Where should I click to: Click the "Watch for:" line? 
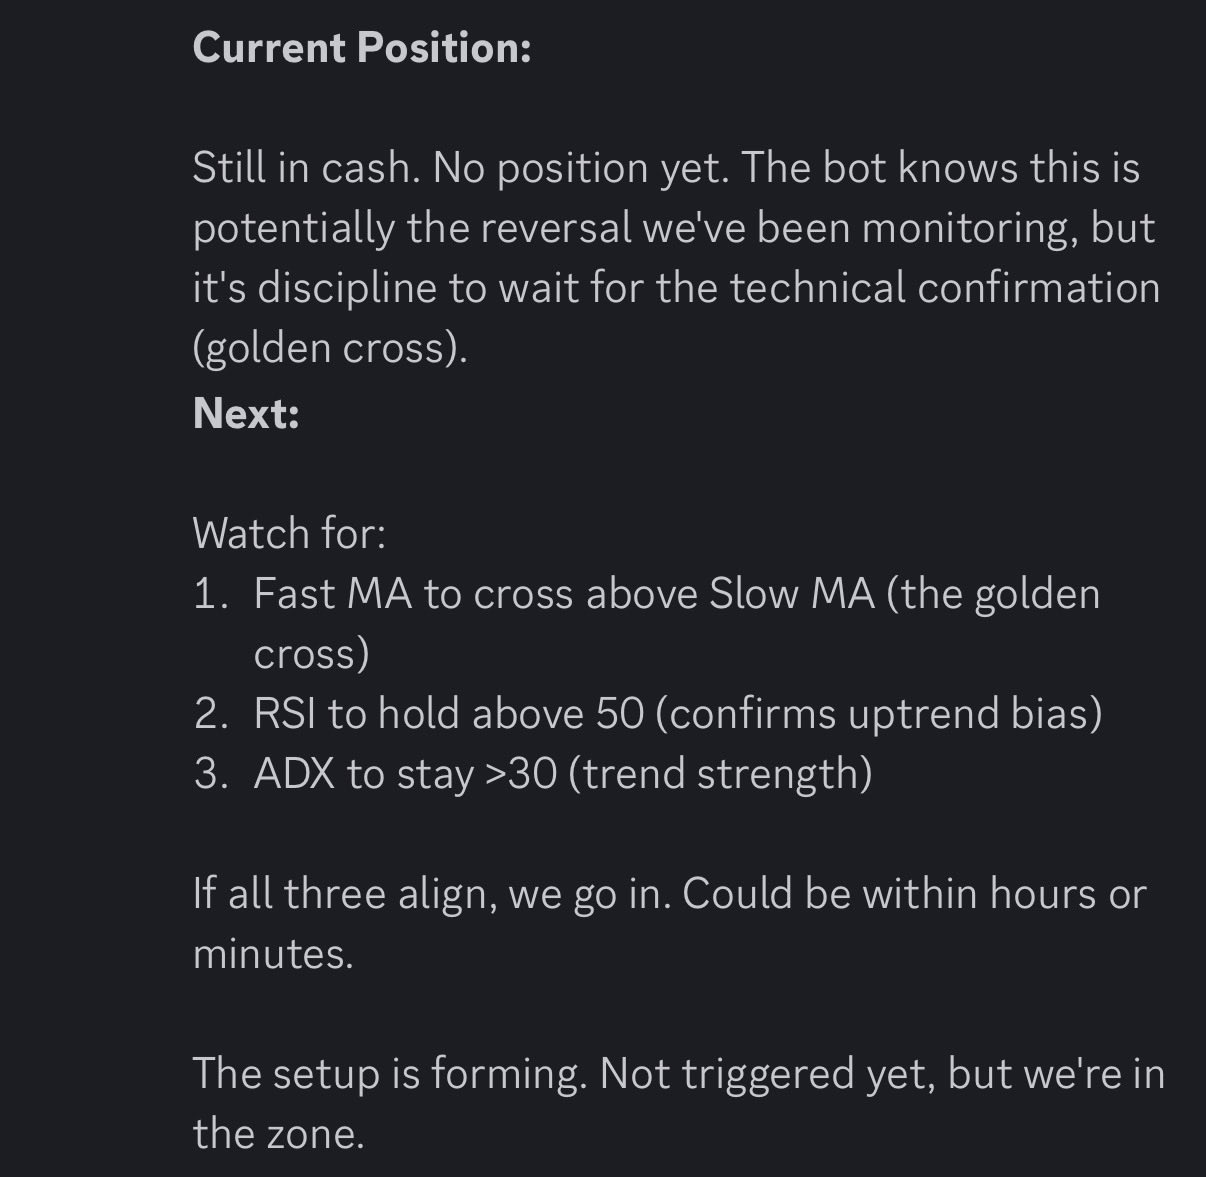coord(289,533)
